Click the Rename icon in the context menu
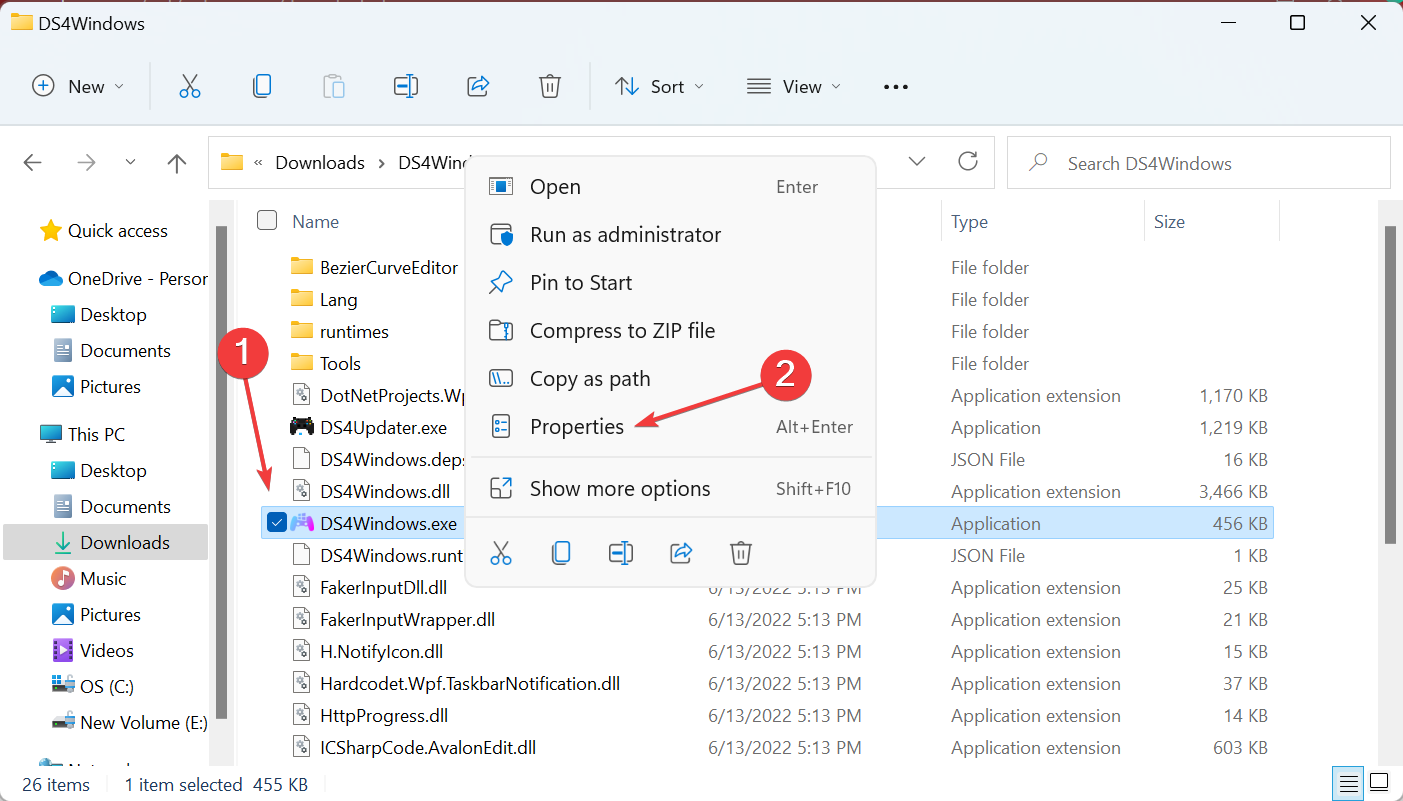The height and width of the screenshot is (801, 1403). tap(621, 552)
